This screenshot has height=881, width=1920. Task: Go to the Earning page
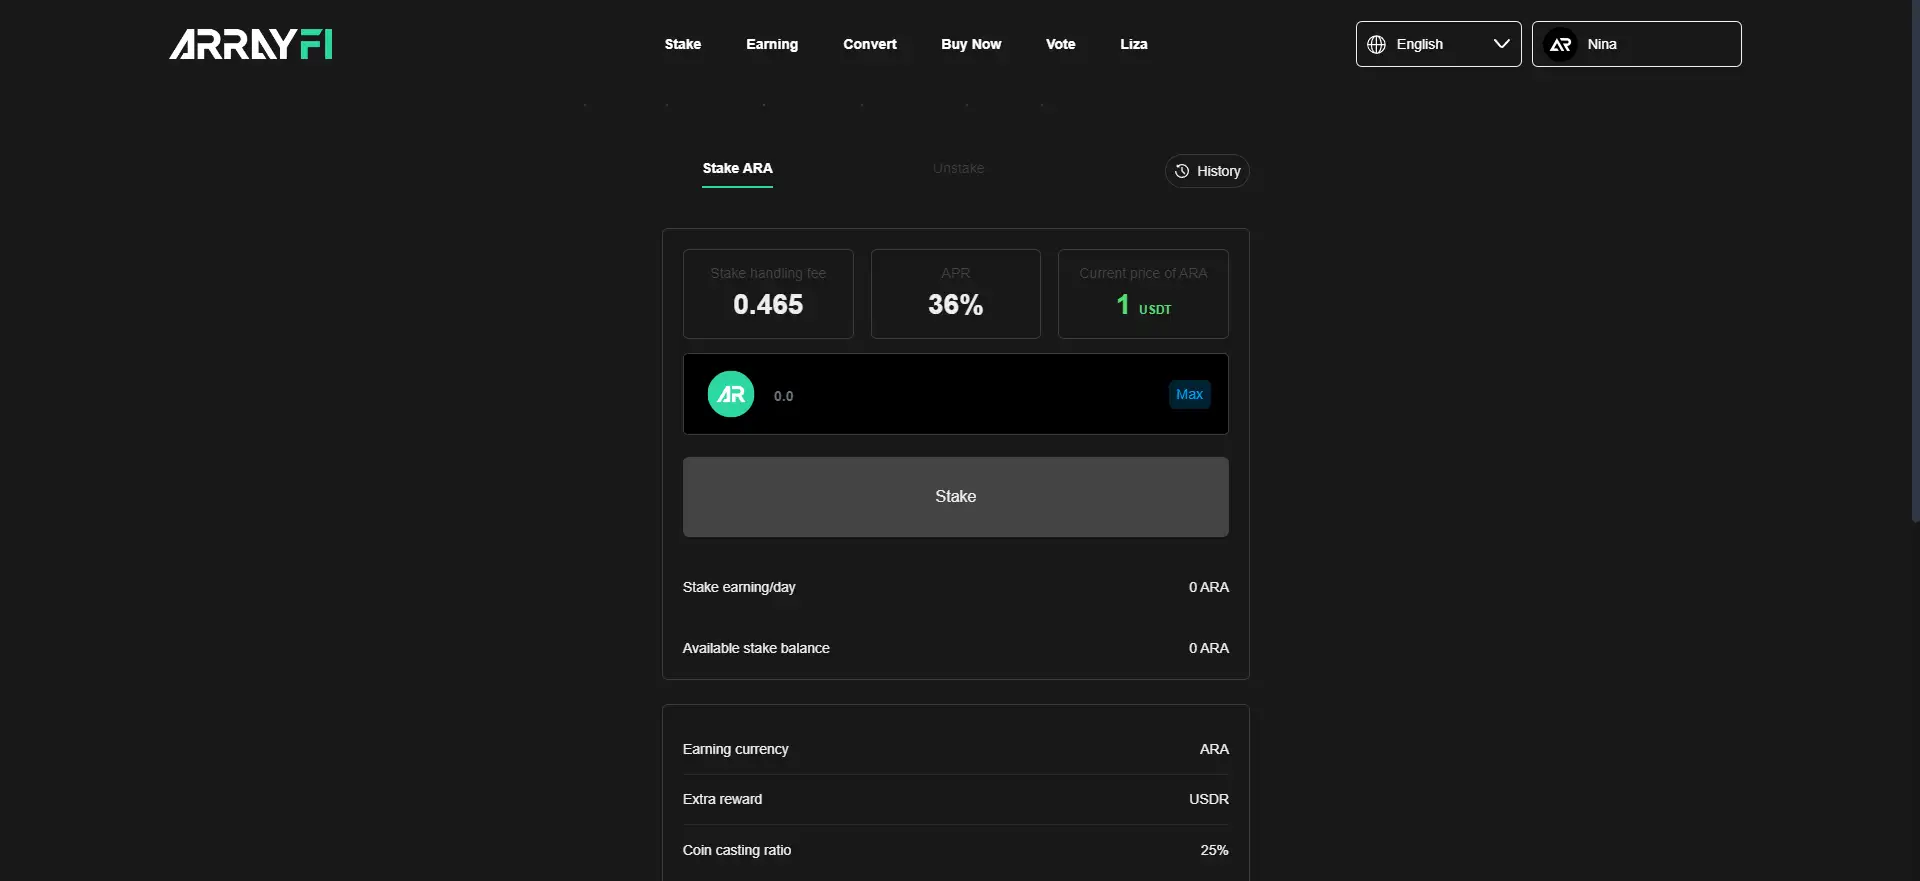pyautogui.click(x=772, y=44)
